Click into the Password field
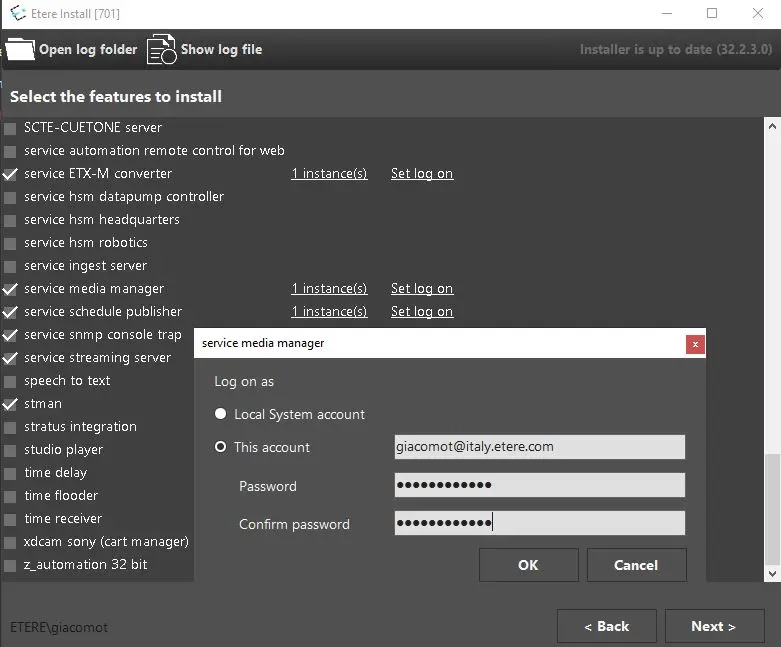The image size is (781, 647). pyautogui.click(x=539, y=486)
